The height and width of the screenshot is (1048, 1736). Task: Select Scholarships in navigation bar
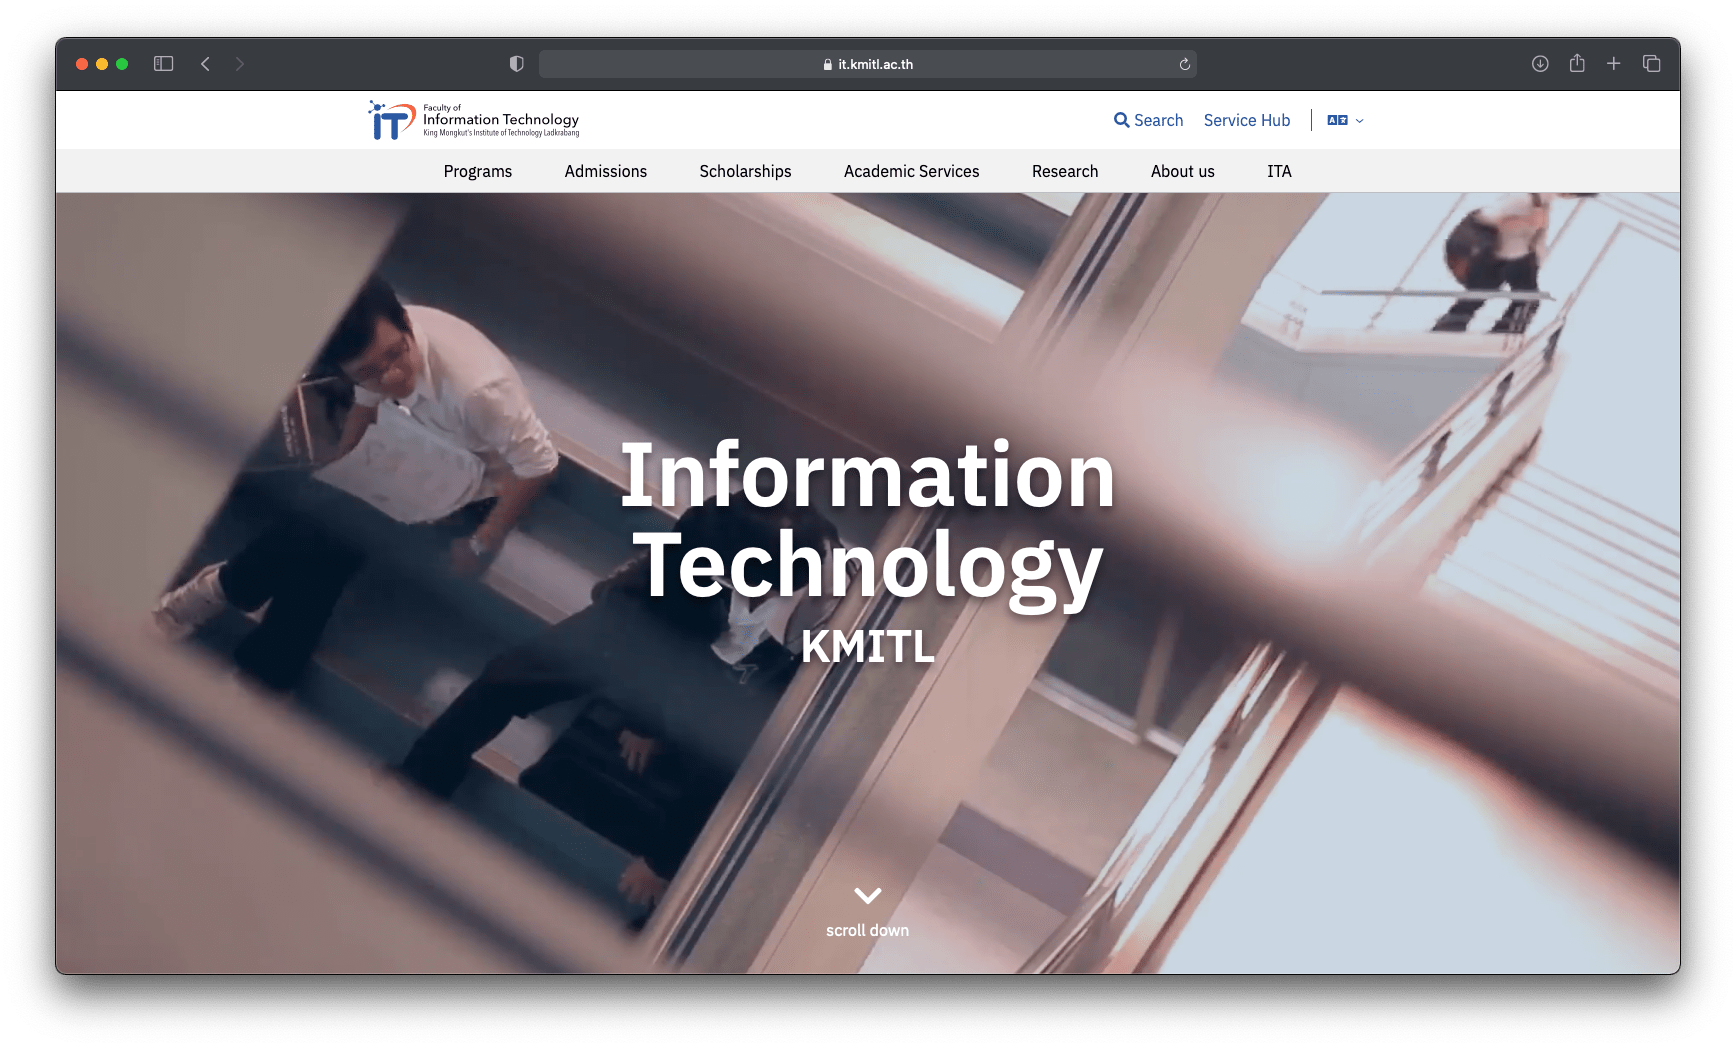(745, 171)
